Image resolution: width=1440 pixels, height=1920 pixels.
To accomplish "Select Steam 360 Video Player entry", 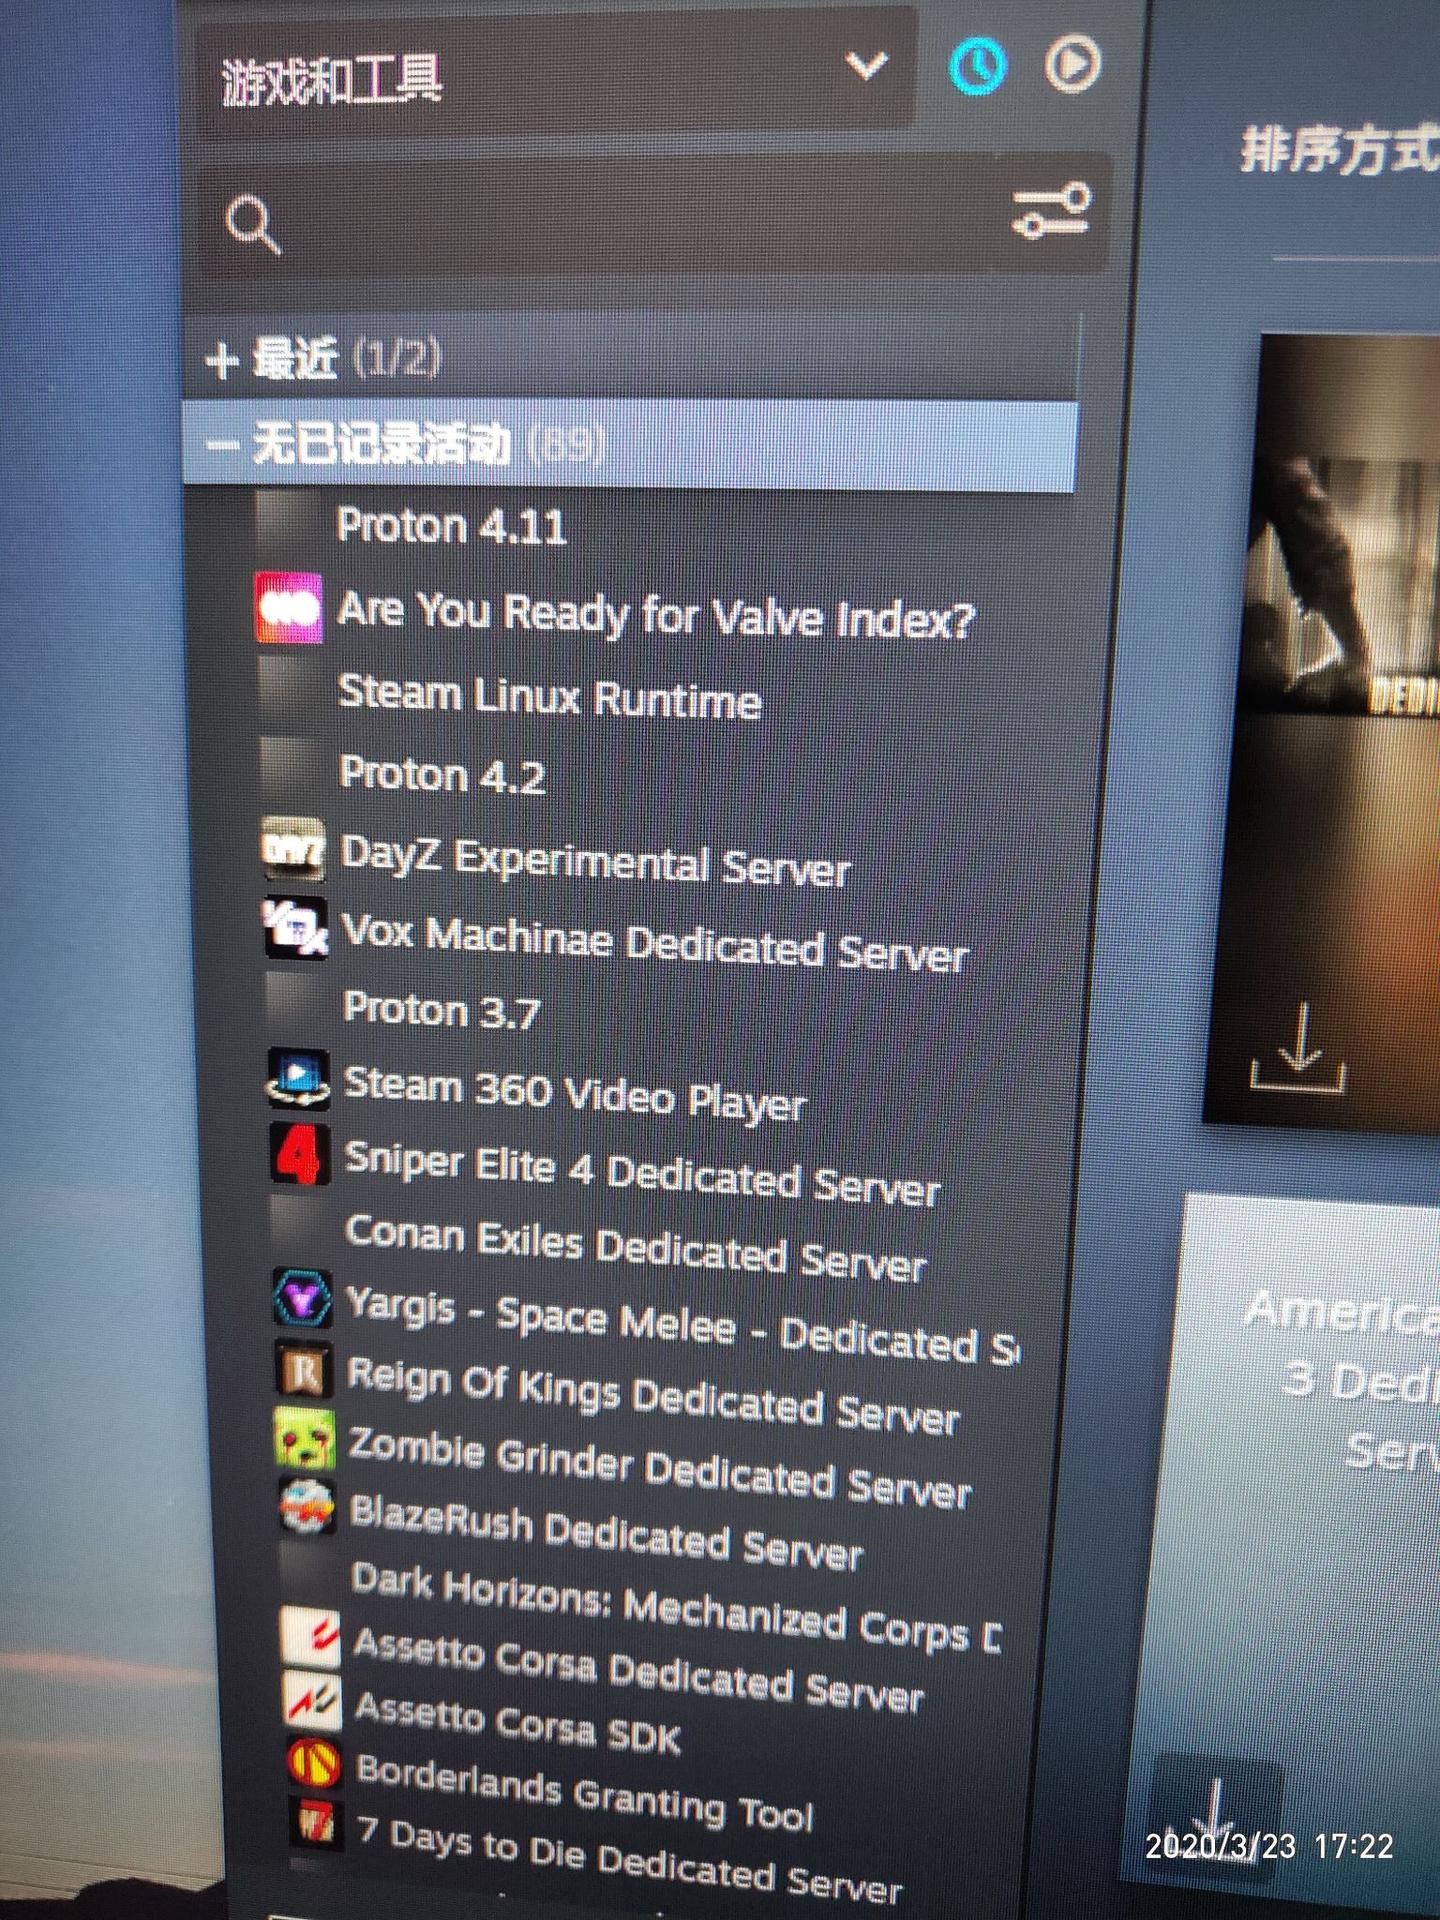I will [575, 1092].
